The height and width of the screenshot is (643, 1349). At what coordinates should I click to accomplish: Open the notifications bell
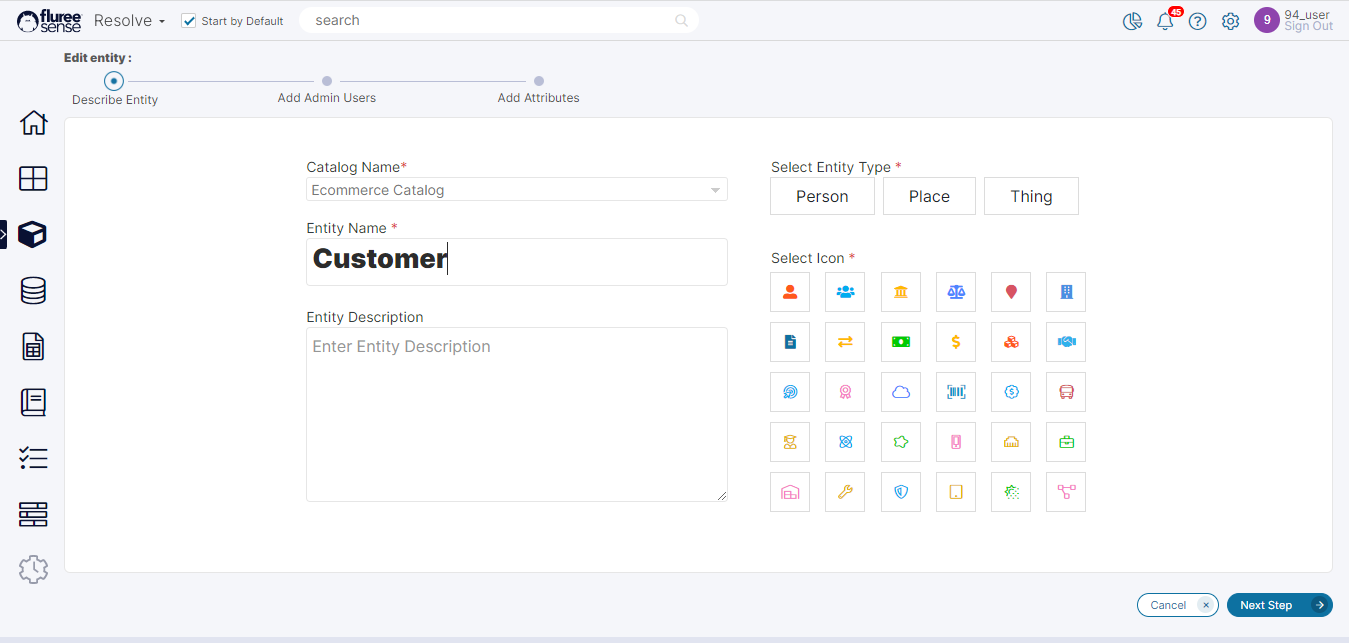[1165, 21]
